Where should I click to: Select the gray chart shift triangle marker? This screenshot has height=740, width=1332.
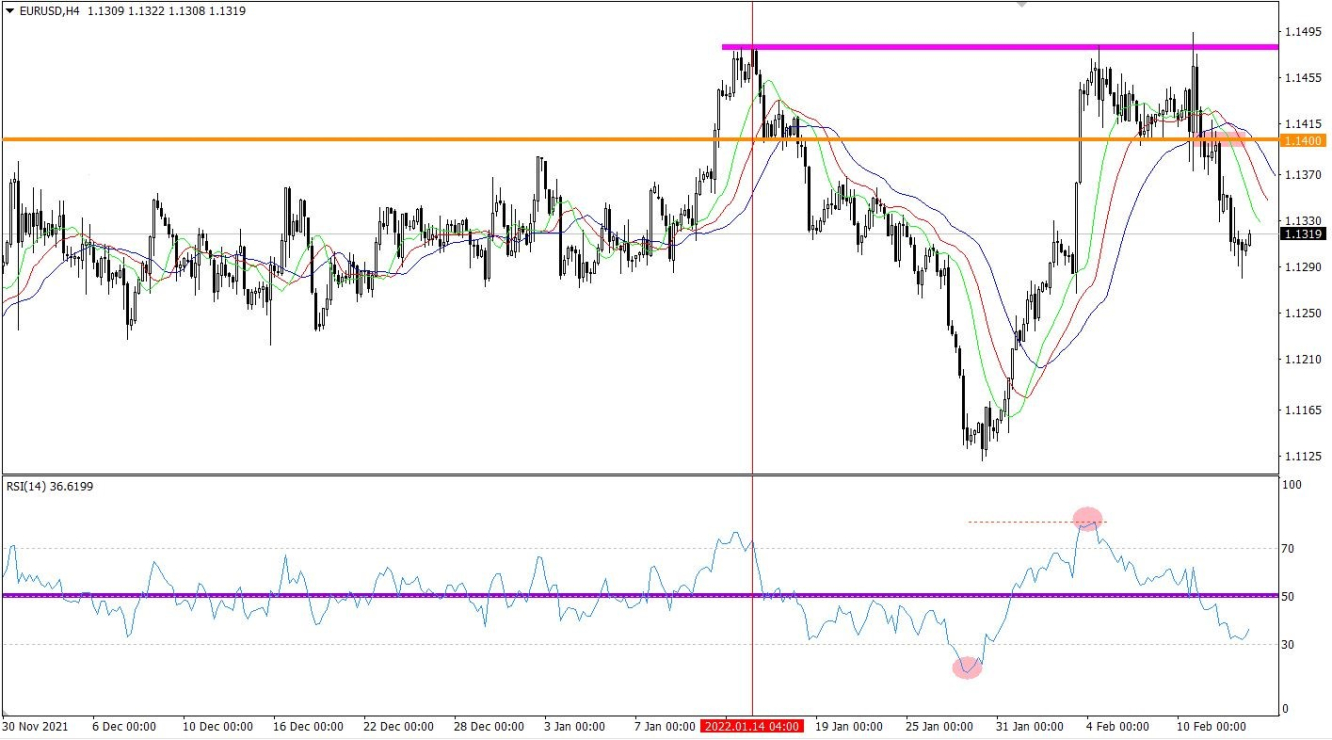point(1021,4)
